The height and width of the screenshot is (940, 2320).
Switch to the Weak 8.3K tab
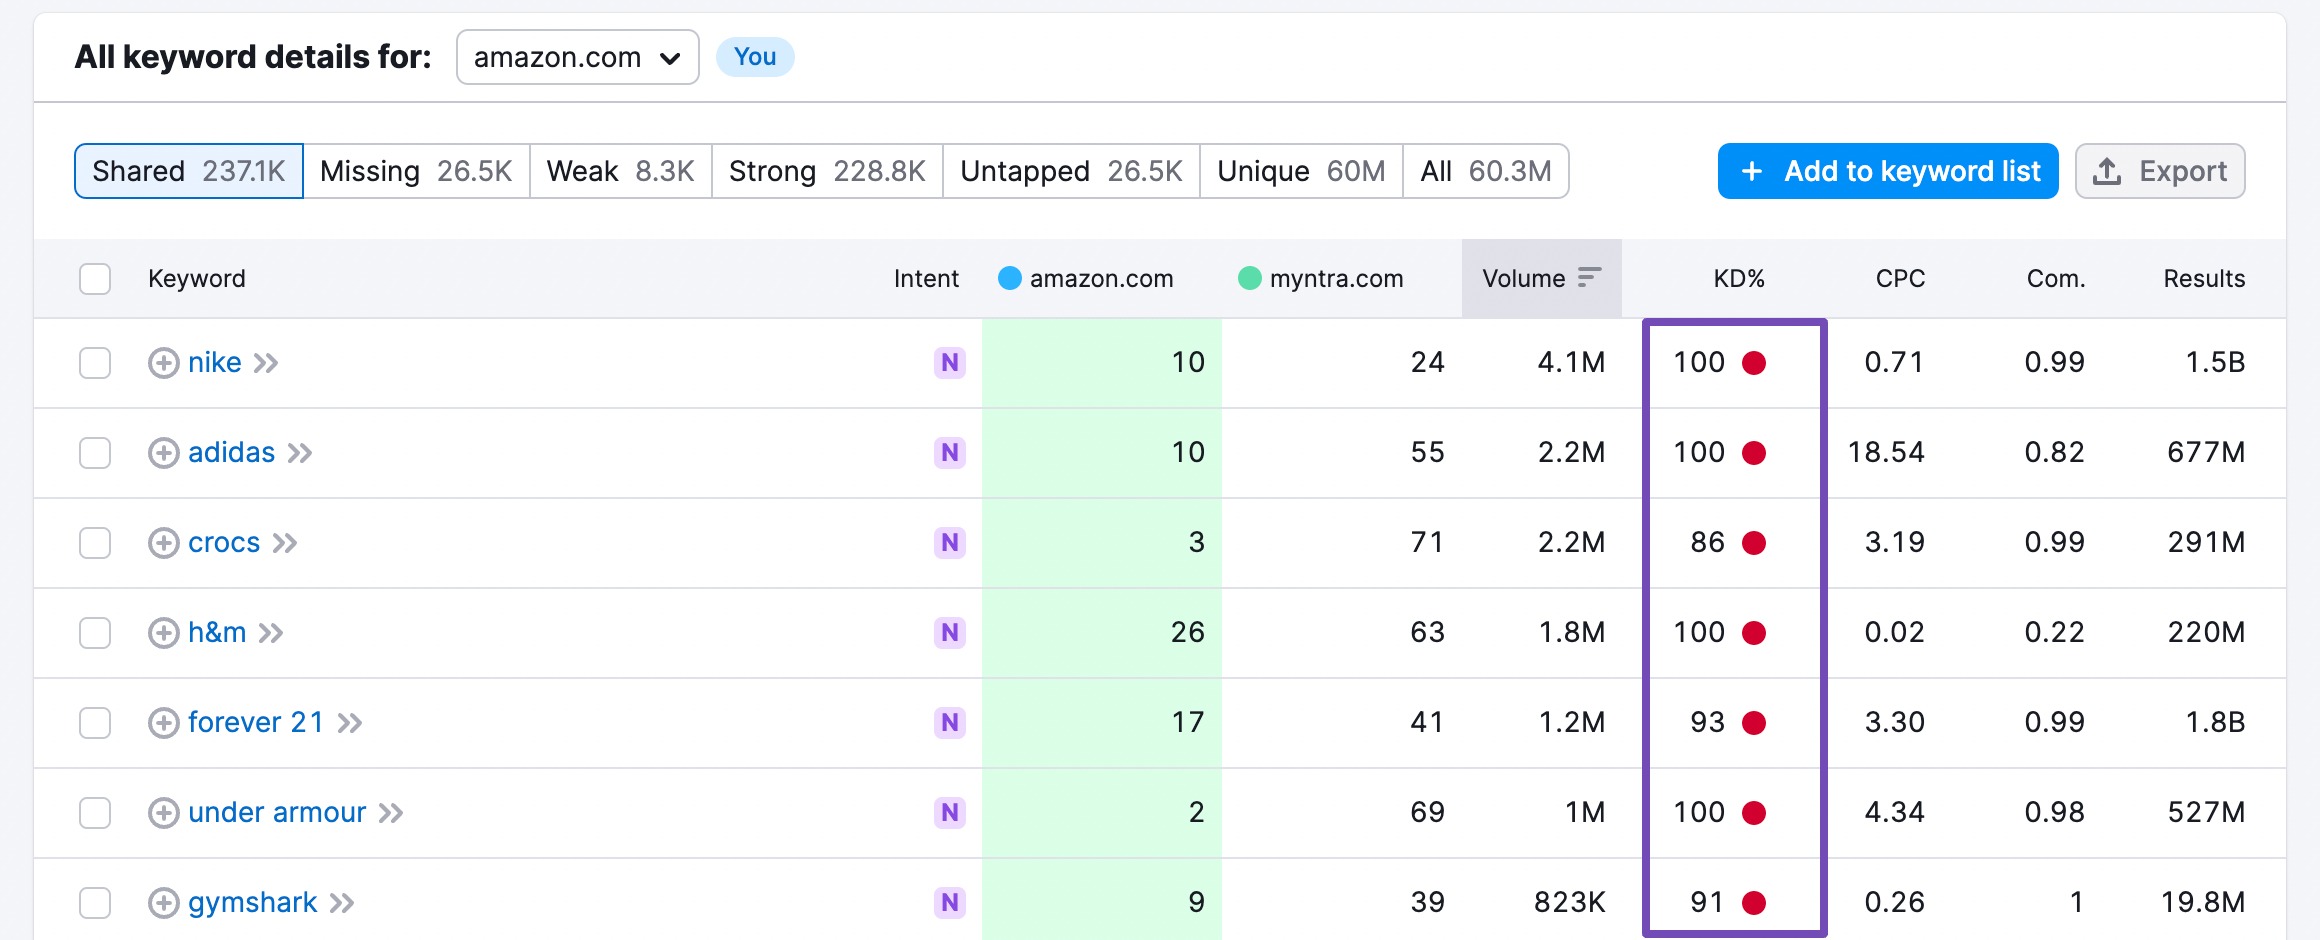coord(620,171)
